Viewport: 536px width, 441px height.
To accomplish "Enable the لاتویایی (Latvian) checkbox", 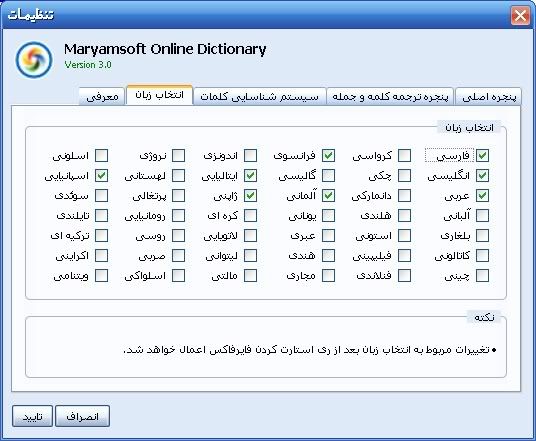I will (250, 236).
